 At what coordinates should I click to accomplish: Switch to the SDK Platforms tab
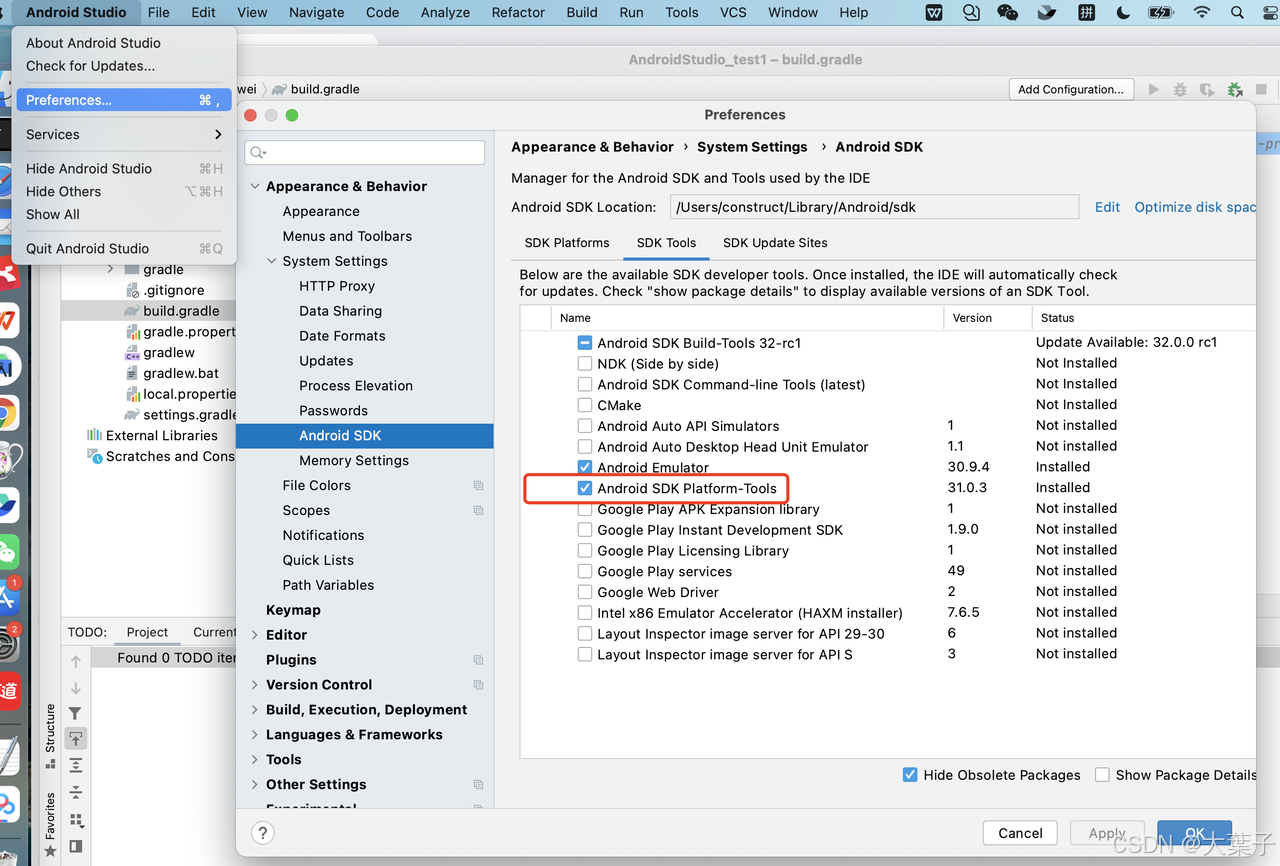(566, 242)
